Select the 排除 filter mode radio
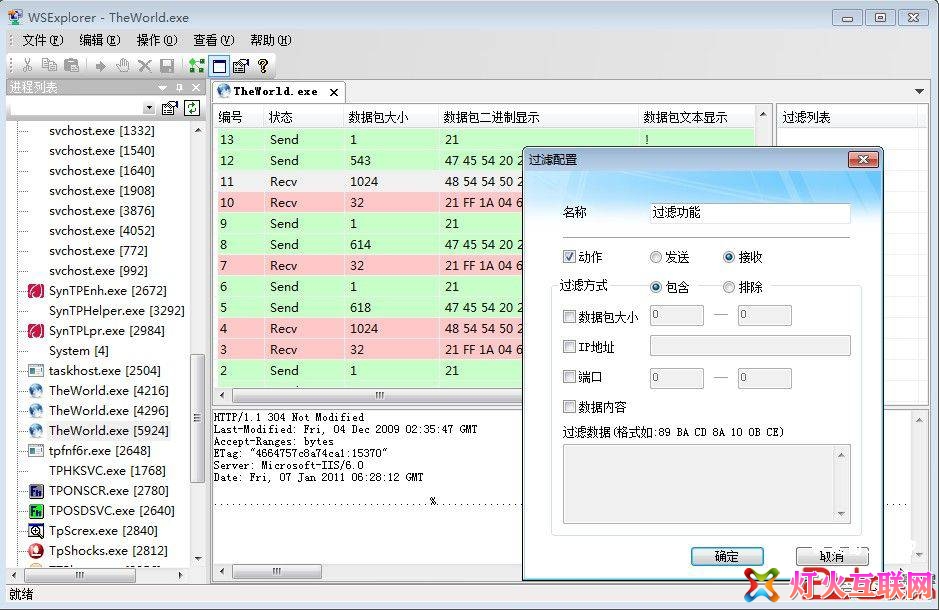This screenshot has width=939, height=610. point(729,287)
